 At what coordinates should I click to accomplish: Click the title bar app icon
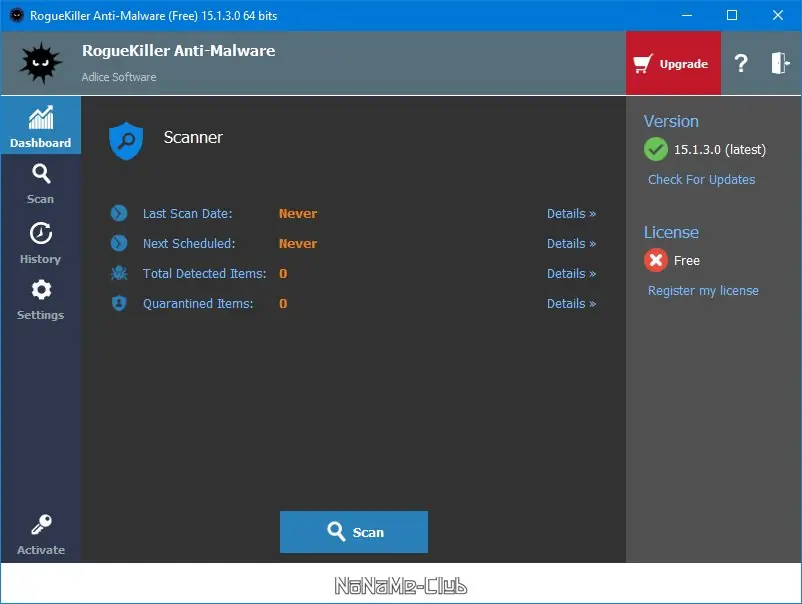tap(17, 15)
